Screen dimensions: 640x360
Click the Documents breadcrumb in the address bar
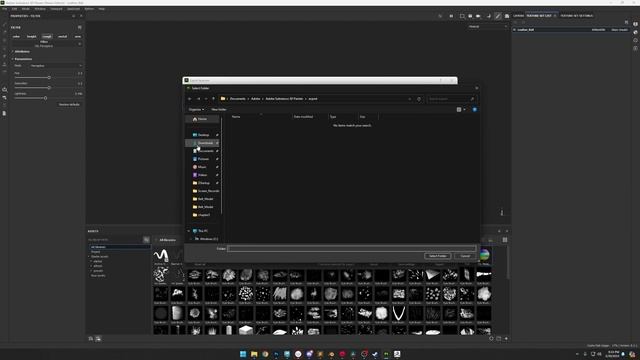click(238, 99)
